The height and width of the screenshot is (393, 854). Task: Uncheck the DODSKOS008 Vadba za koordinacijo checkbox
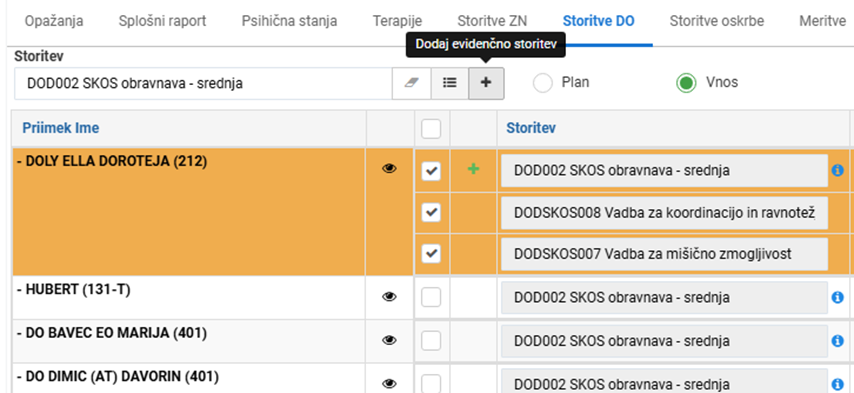[431, 213]
